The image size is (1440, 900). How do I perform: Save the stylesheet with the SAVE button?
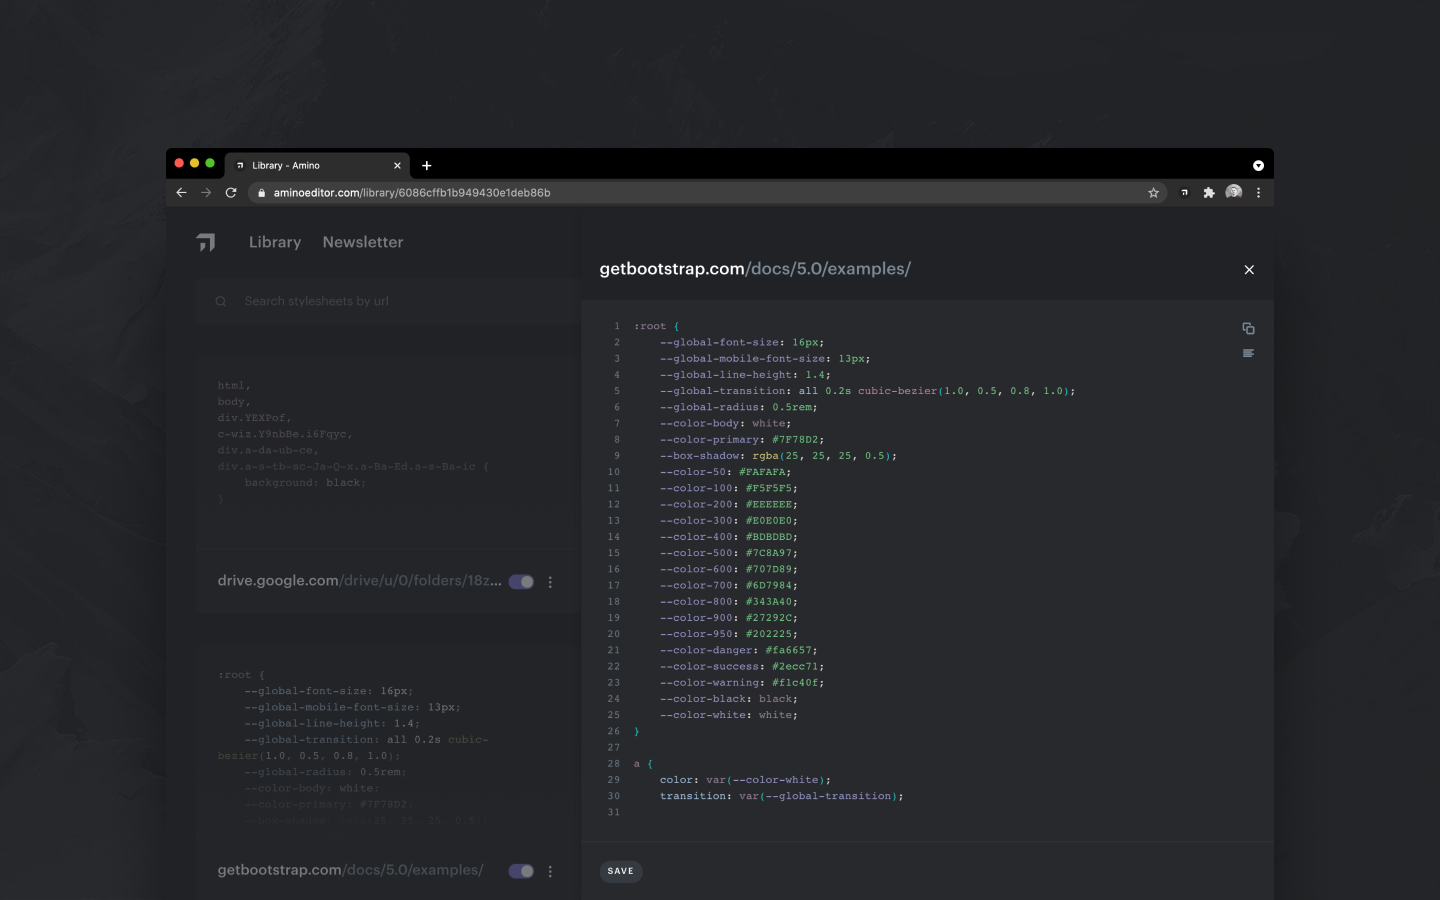point(621,871)
